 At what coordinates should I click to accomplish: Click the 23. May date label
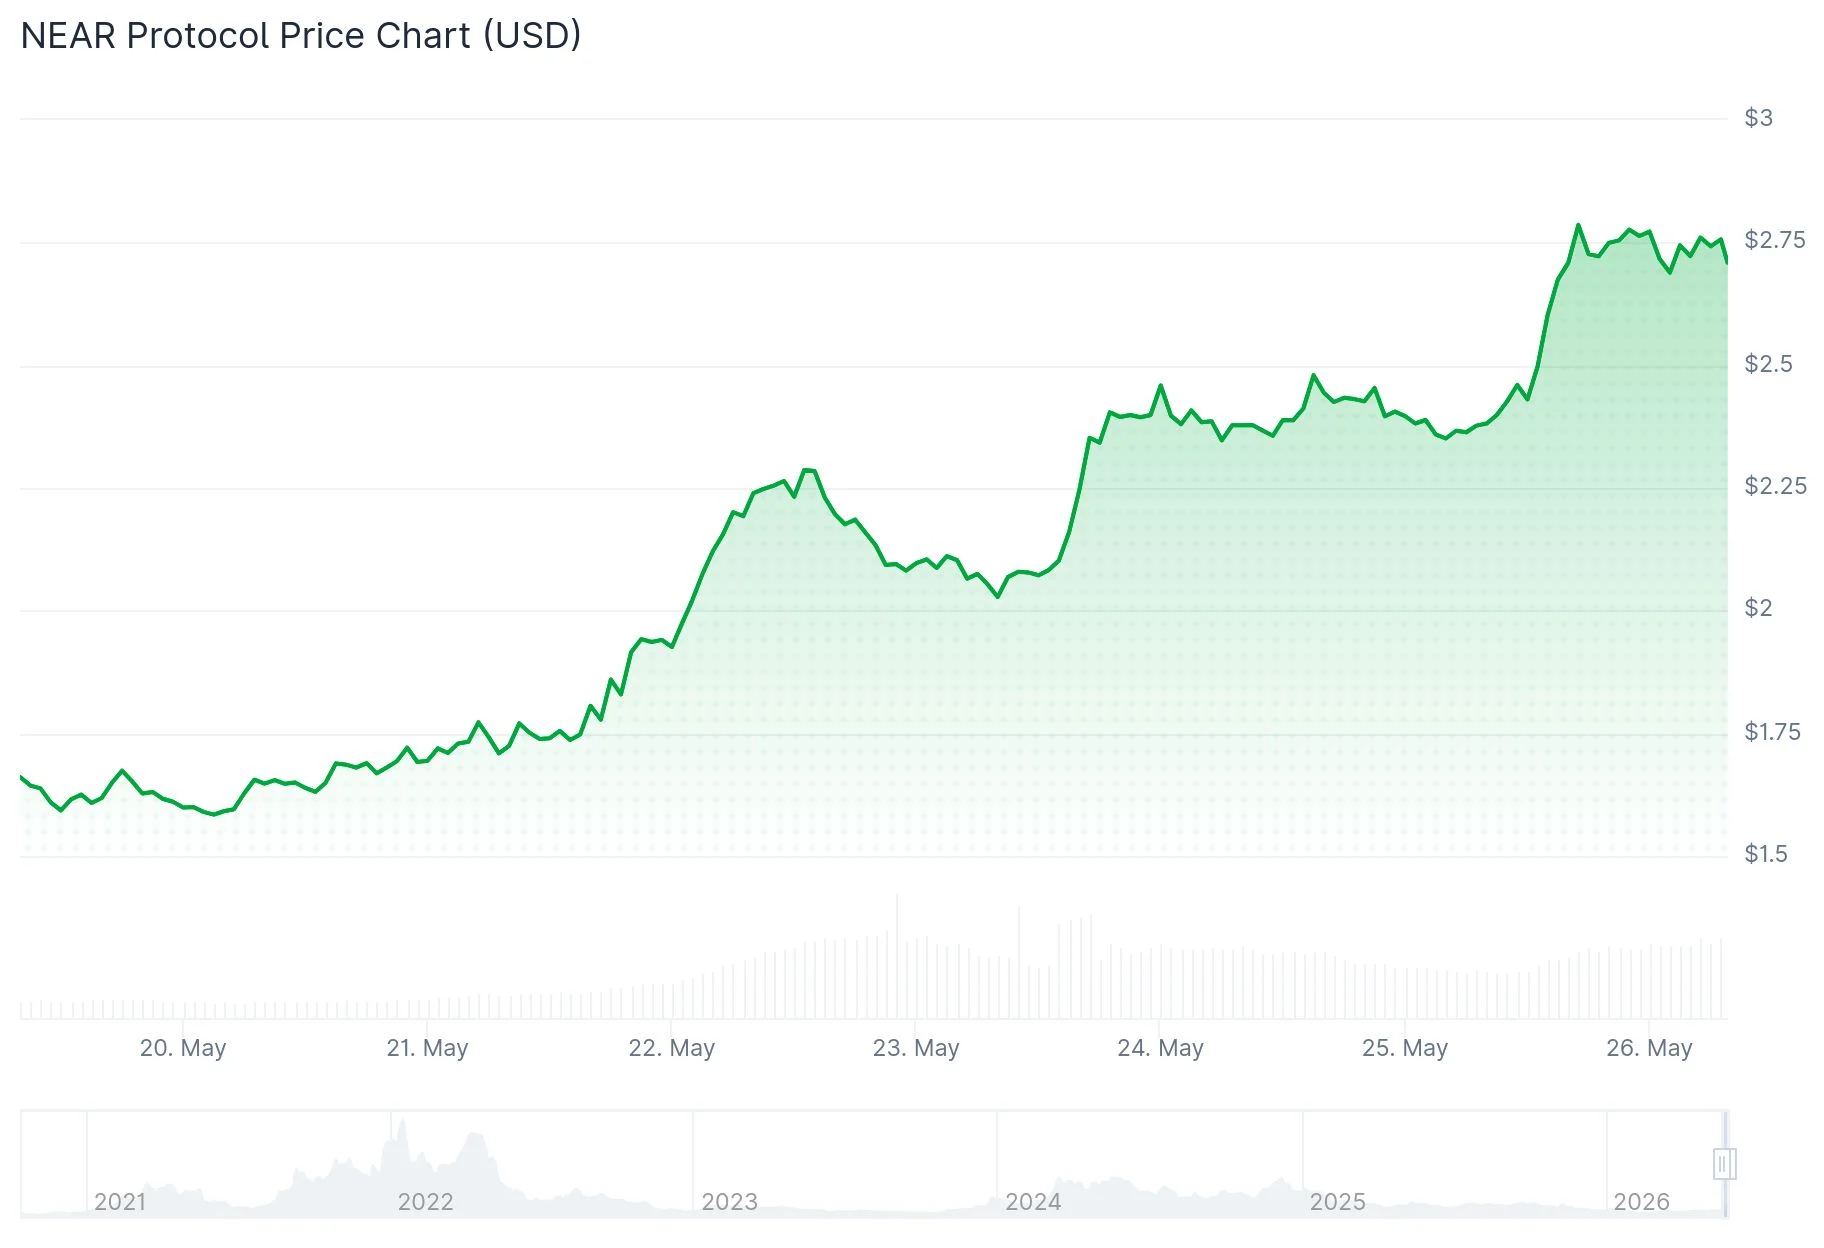coord(916,1048)
